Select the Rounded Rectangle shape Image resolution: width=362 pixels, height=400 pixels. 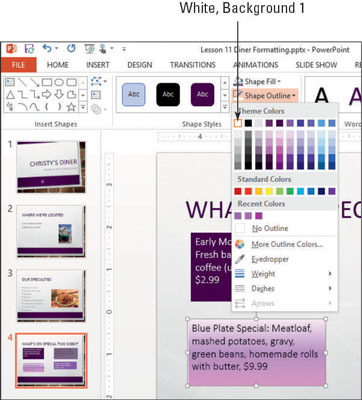tap(71, 82)
